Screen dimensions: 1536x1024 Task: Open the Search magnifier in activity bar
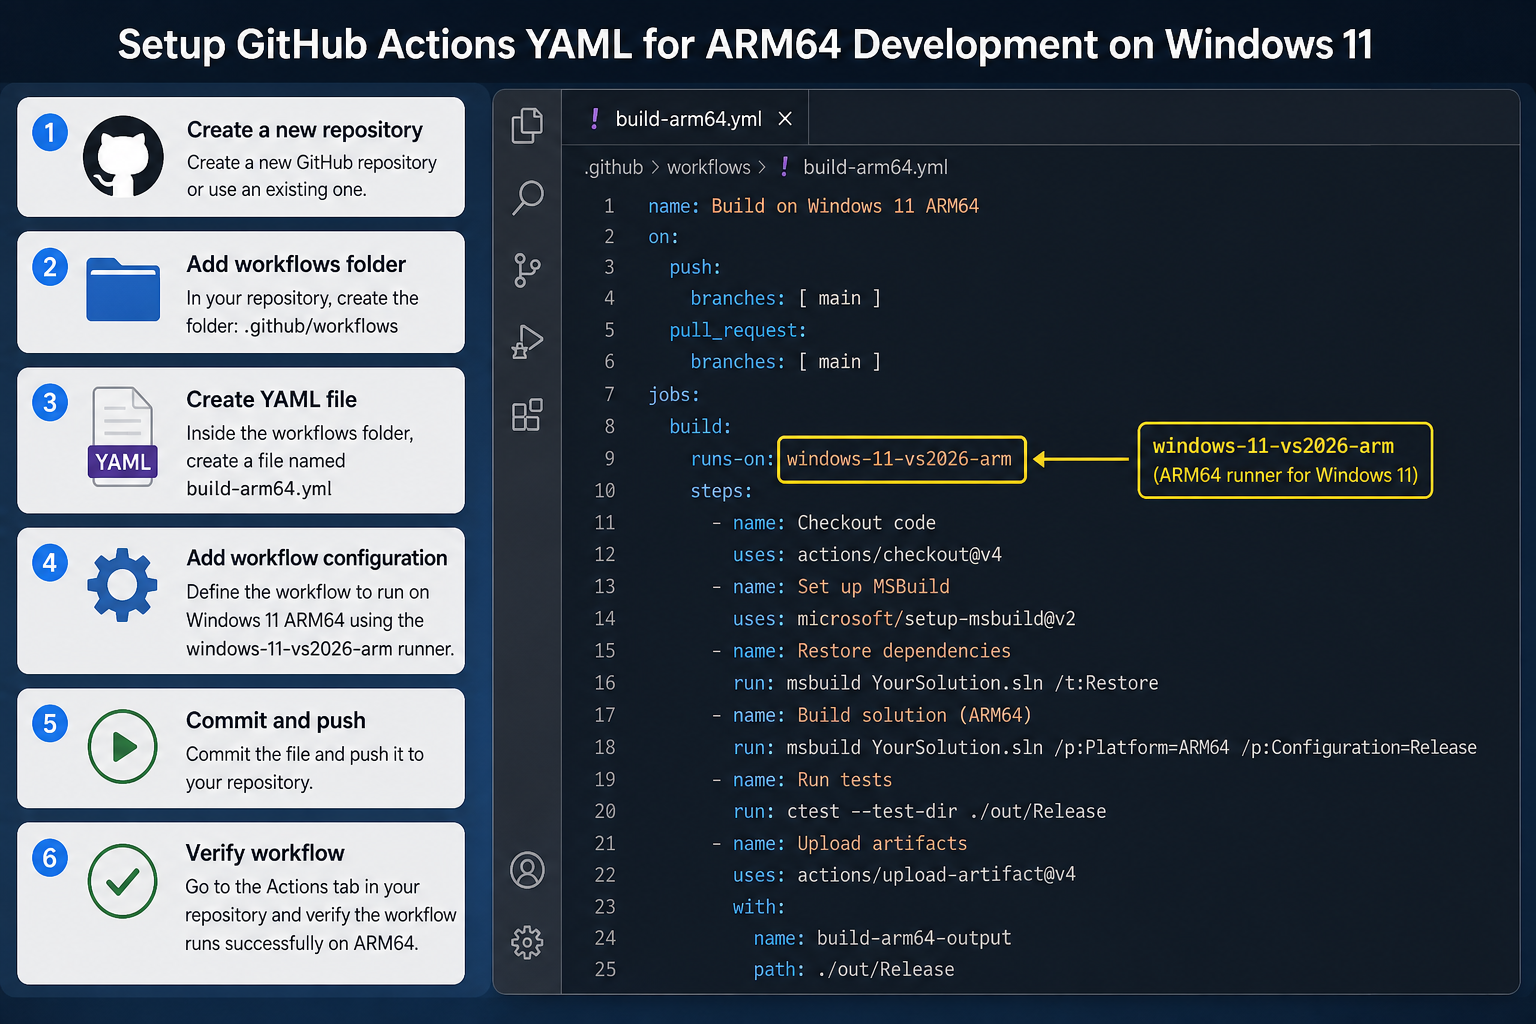[x=527, y=197]
